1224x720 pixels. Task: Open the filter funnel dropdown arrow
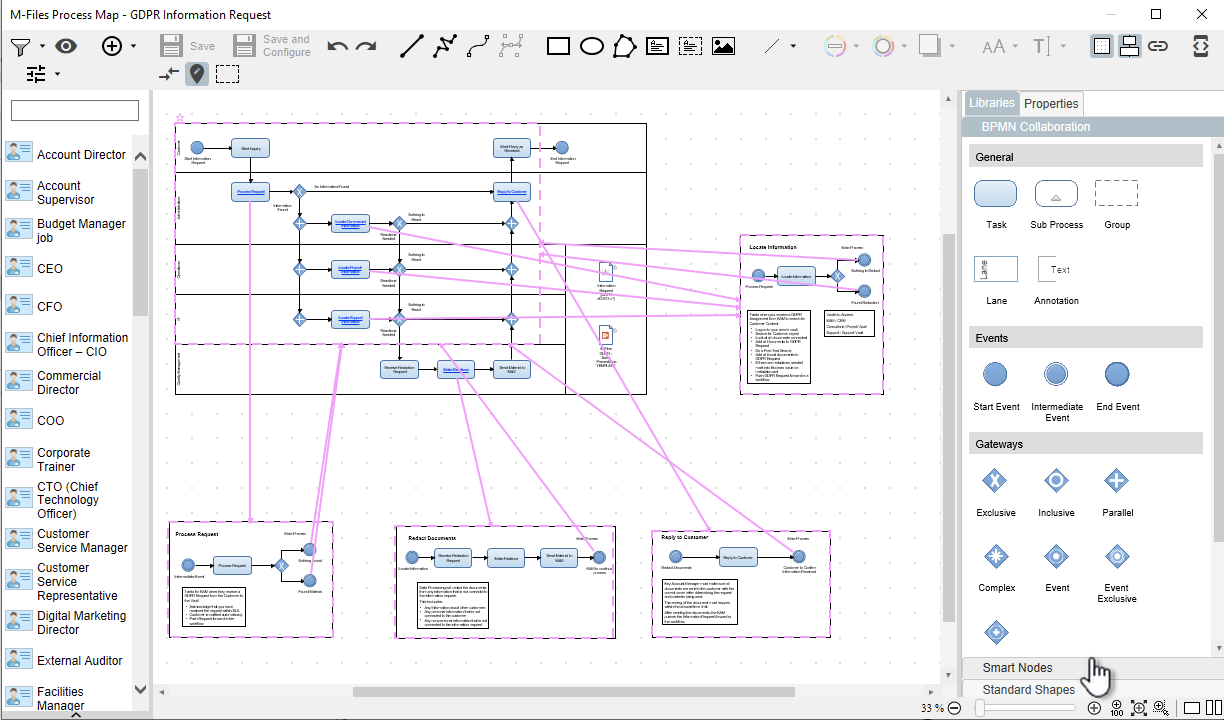(x=42, y=46)
